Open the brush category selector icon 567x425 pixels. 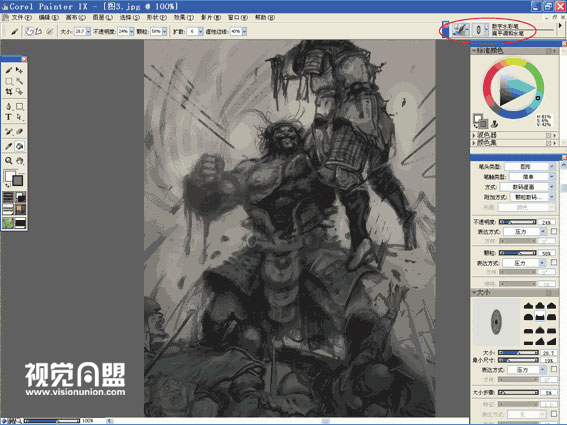coord(462,29)
